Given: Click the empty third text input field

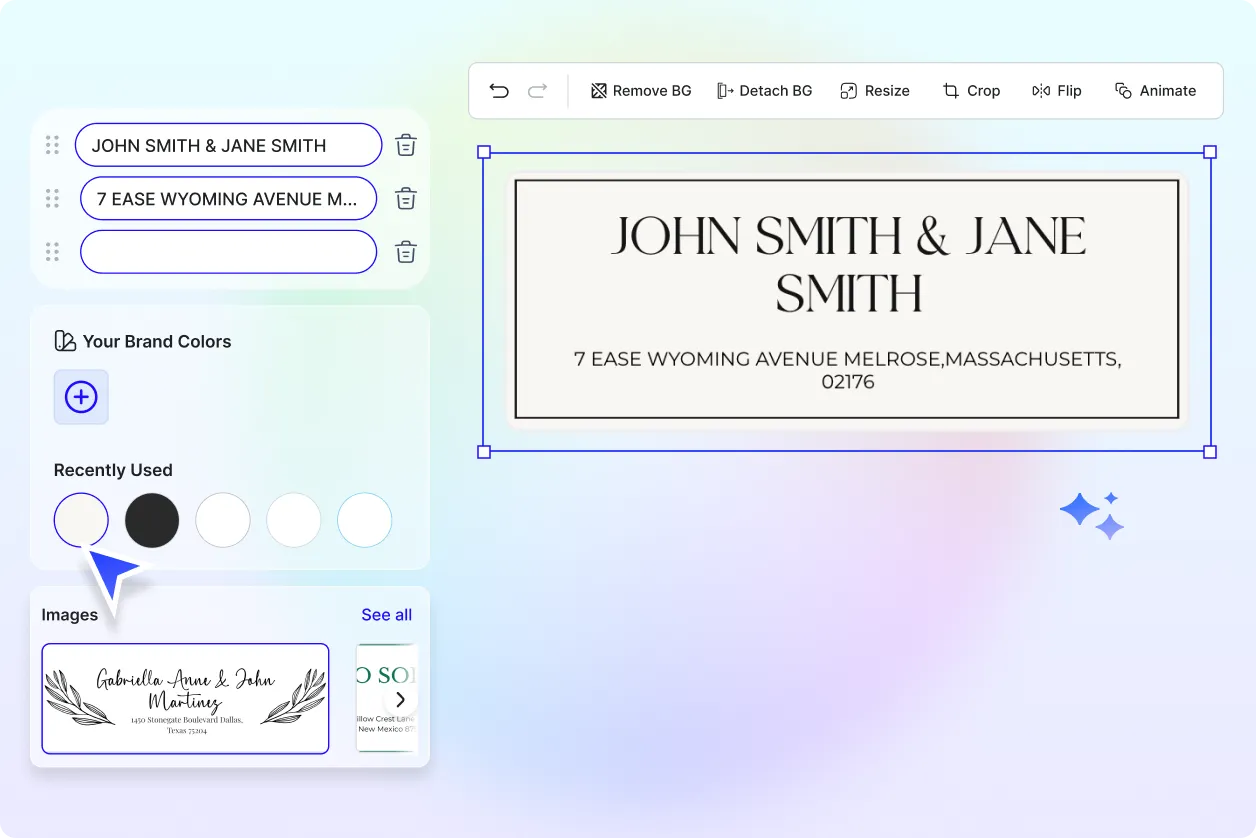Looking at the screenshot, I should tap(228, 252).
